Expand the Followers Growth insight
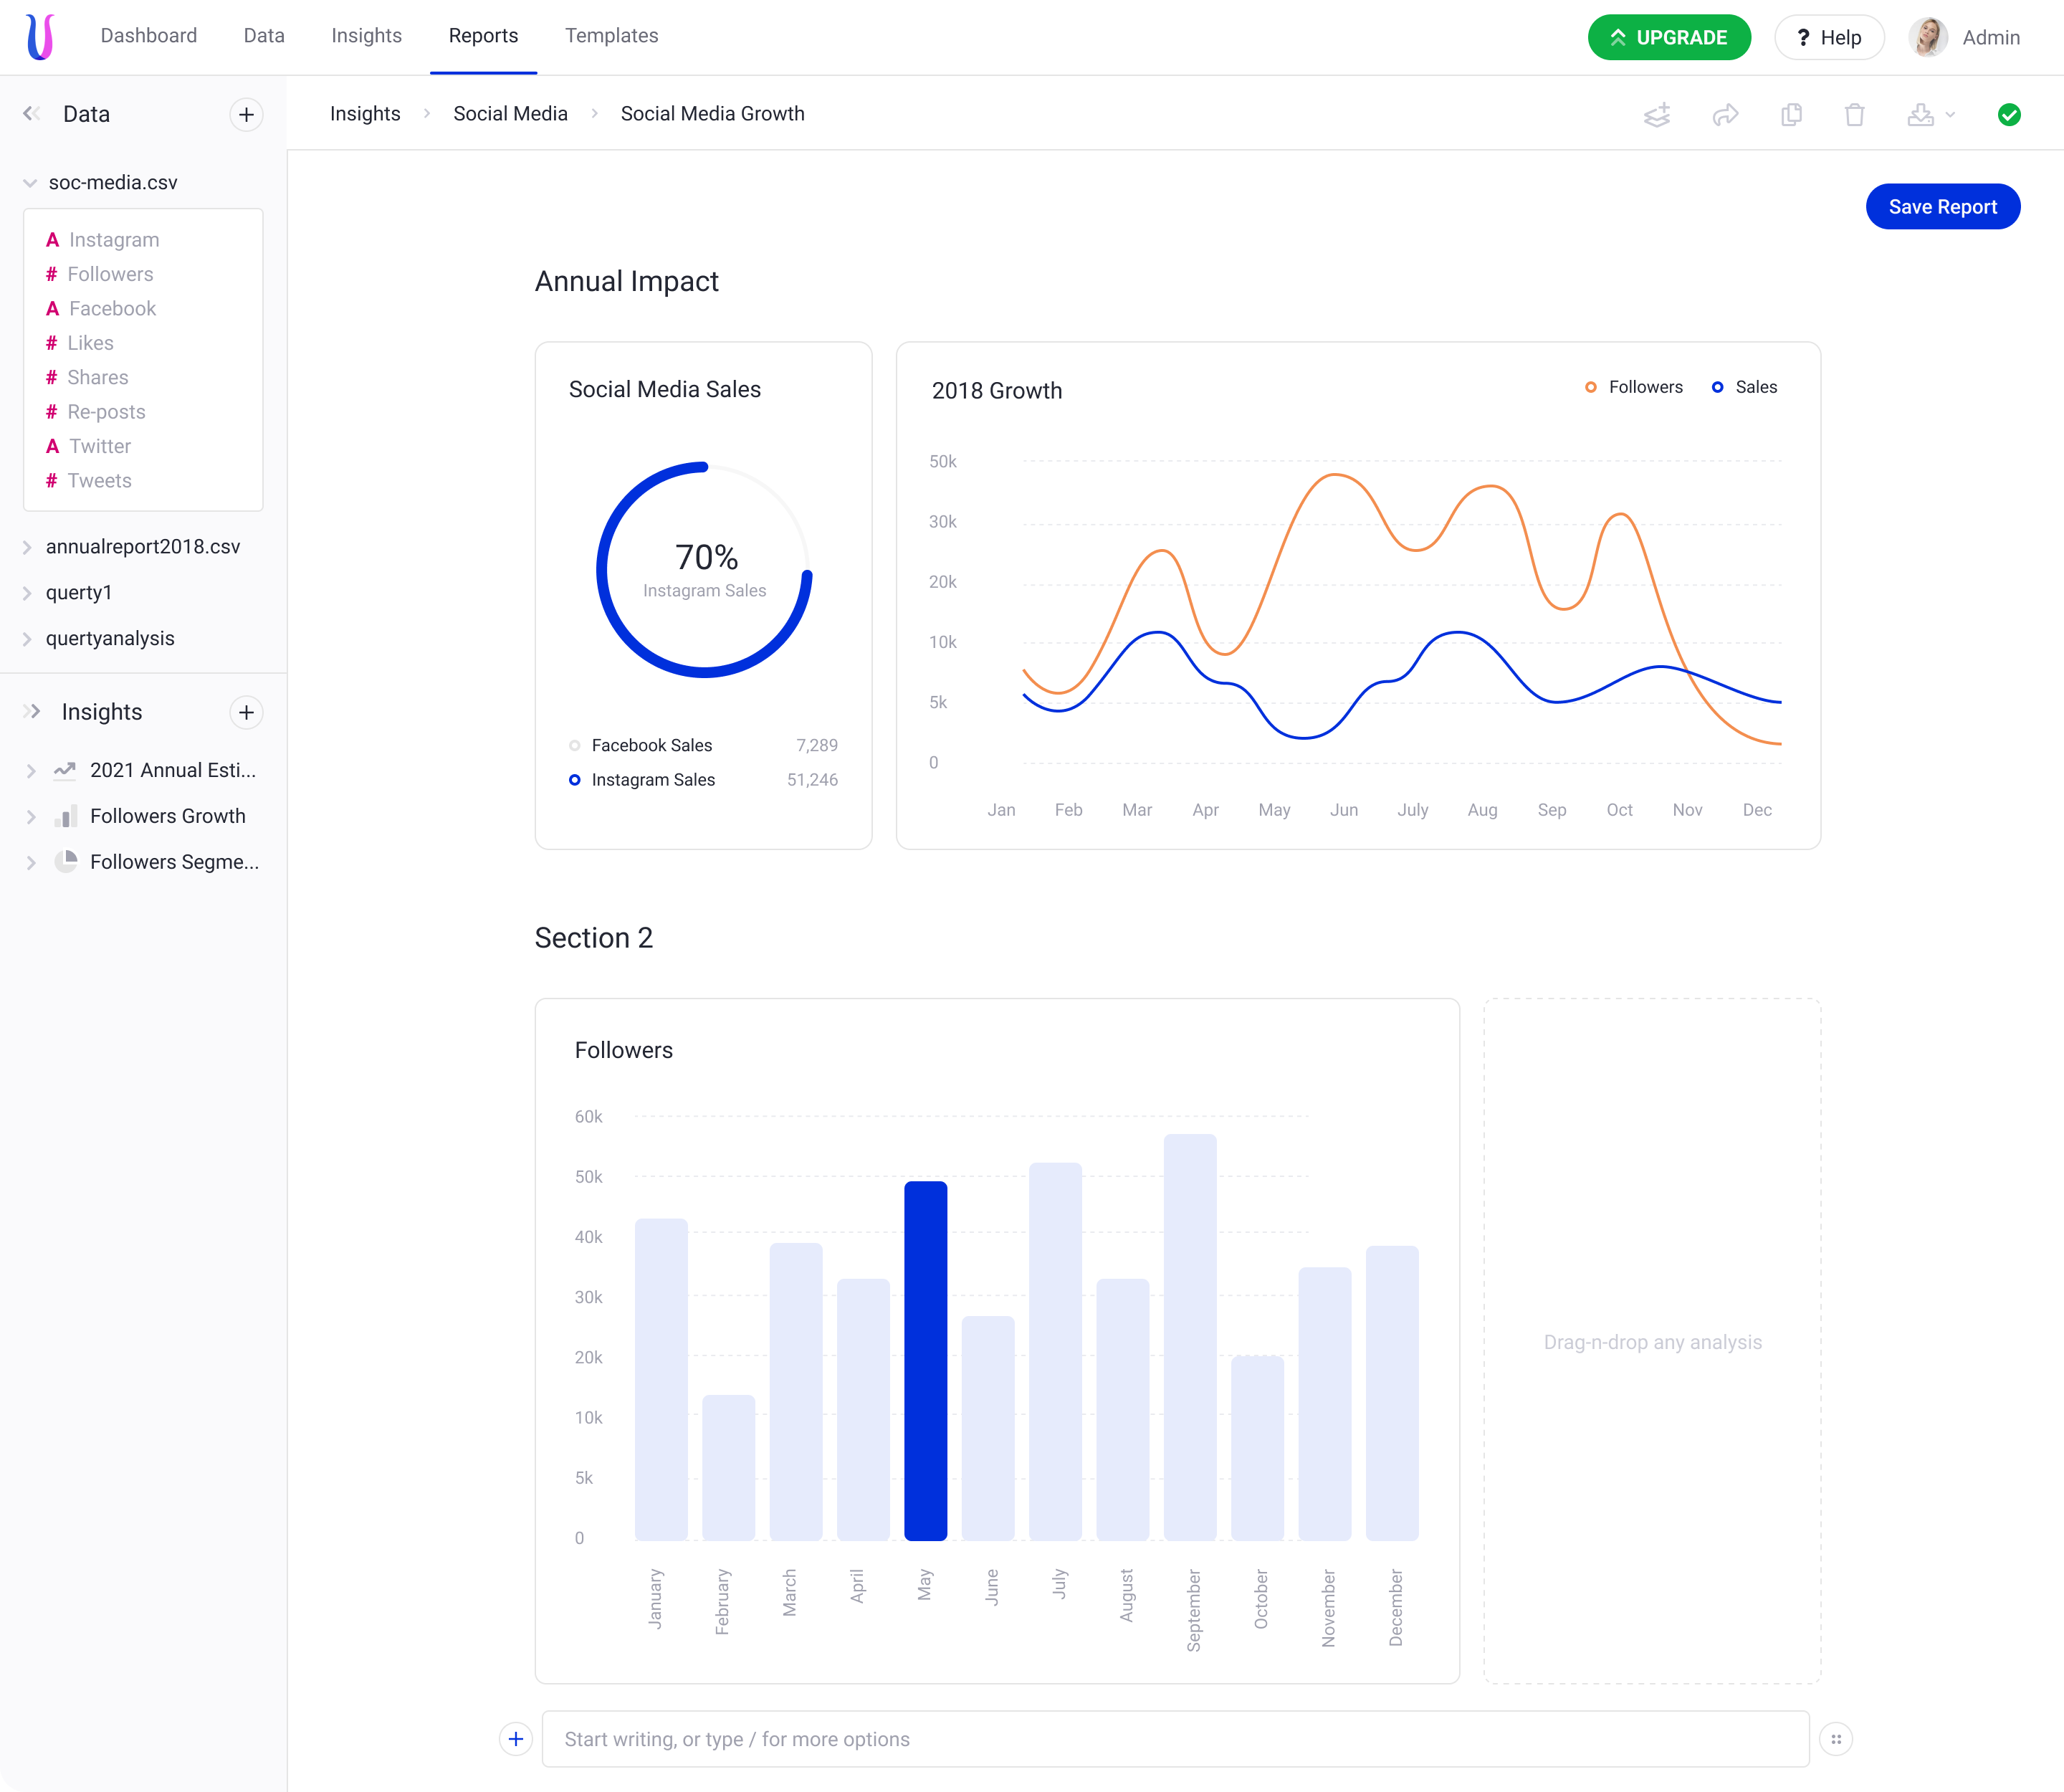 pos(31,817)
